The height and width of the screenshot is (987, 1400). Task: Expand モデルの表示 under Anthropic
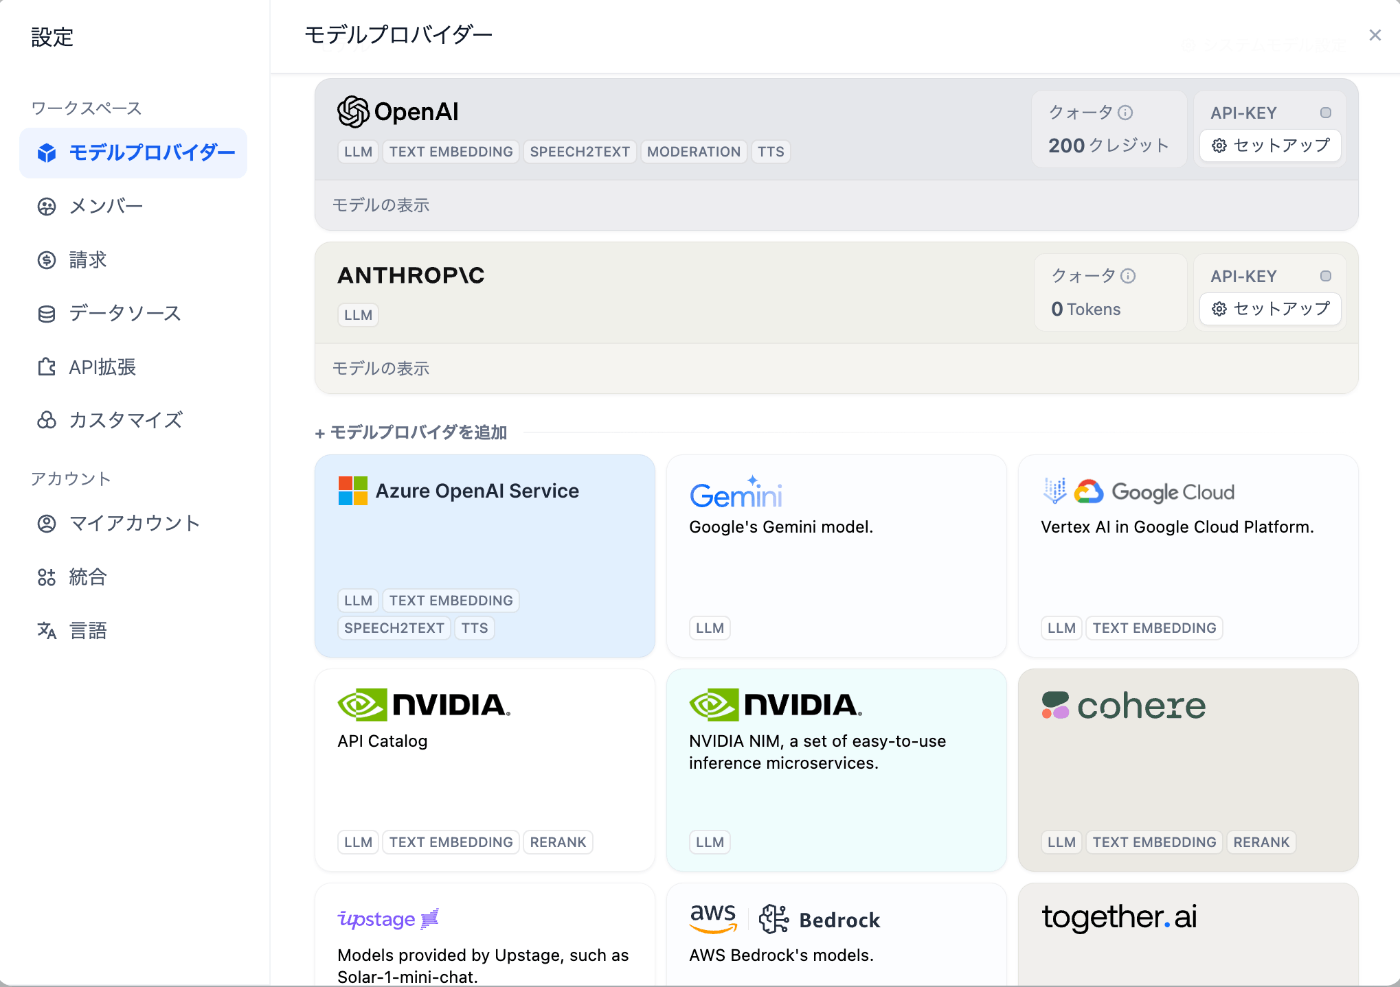pos(381,368)
